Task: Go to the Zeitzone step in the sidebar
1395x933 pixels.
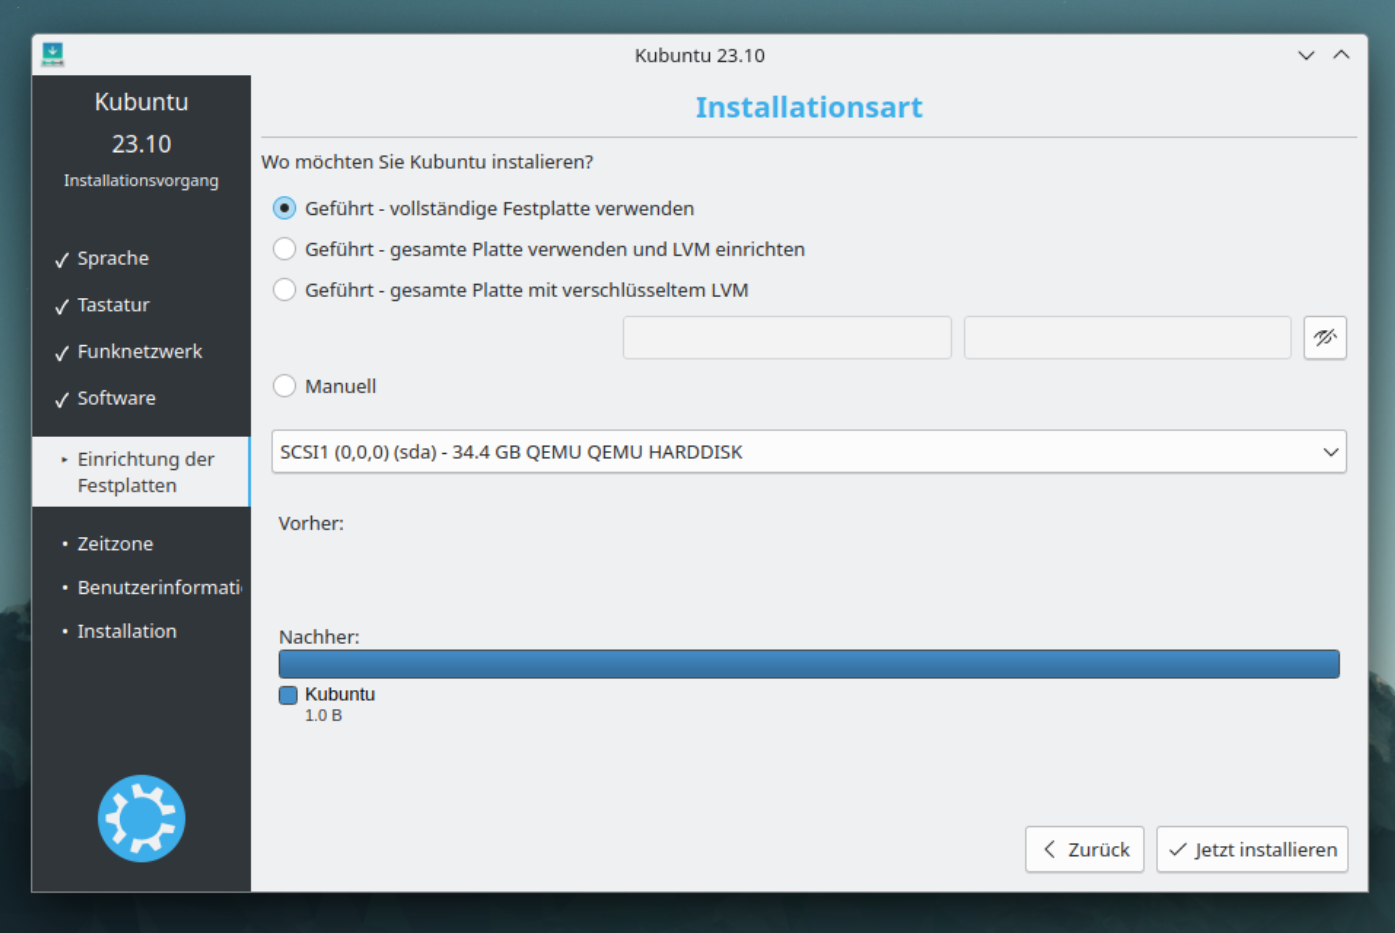Action: pos(115,544)
